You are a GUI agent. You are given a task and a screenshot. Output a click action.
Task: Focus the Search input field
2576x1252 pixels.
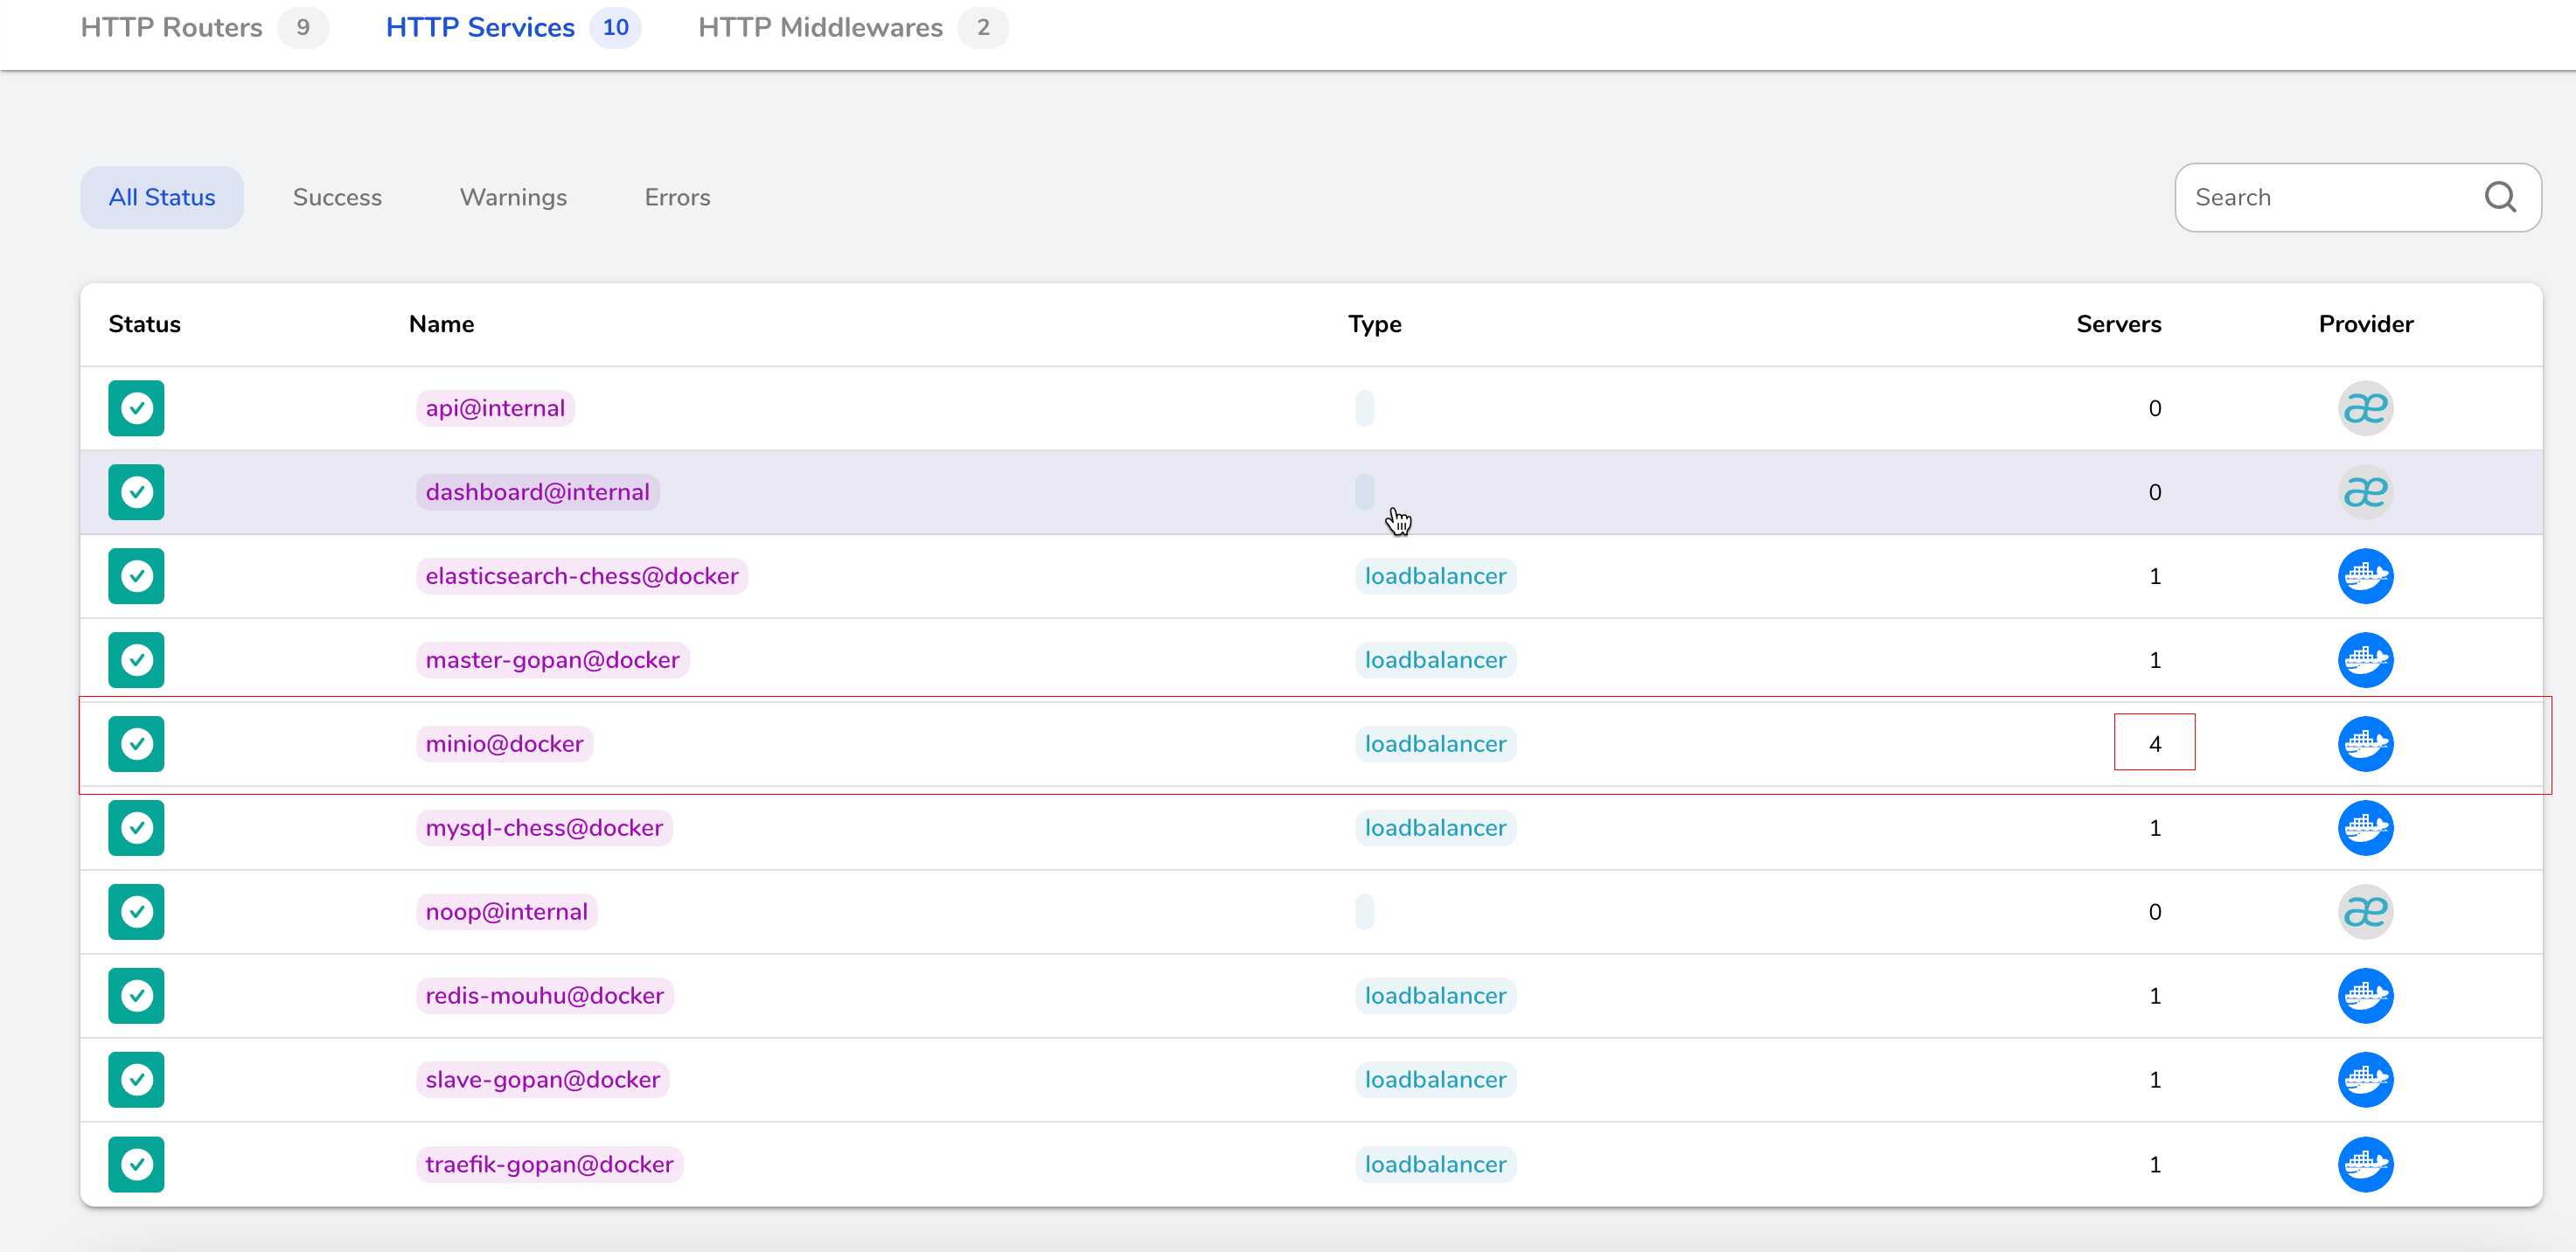click(x=2320, y=197)
